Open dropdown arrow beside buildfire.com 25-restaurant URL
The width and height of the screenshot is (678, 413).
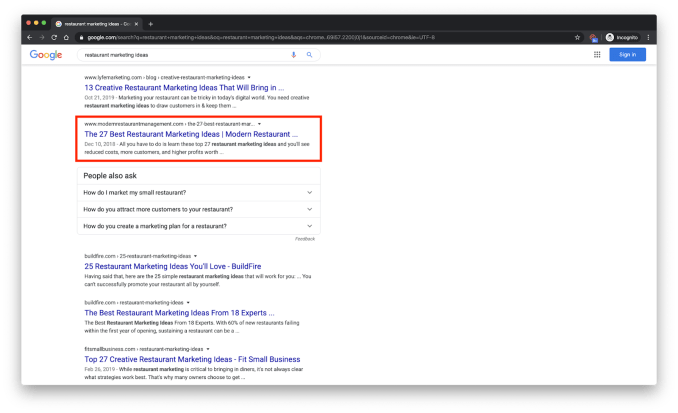195,256
